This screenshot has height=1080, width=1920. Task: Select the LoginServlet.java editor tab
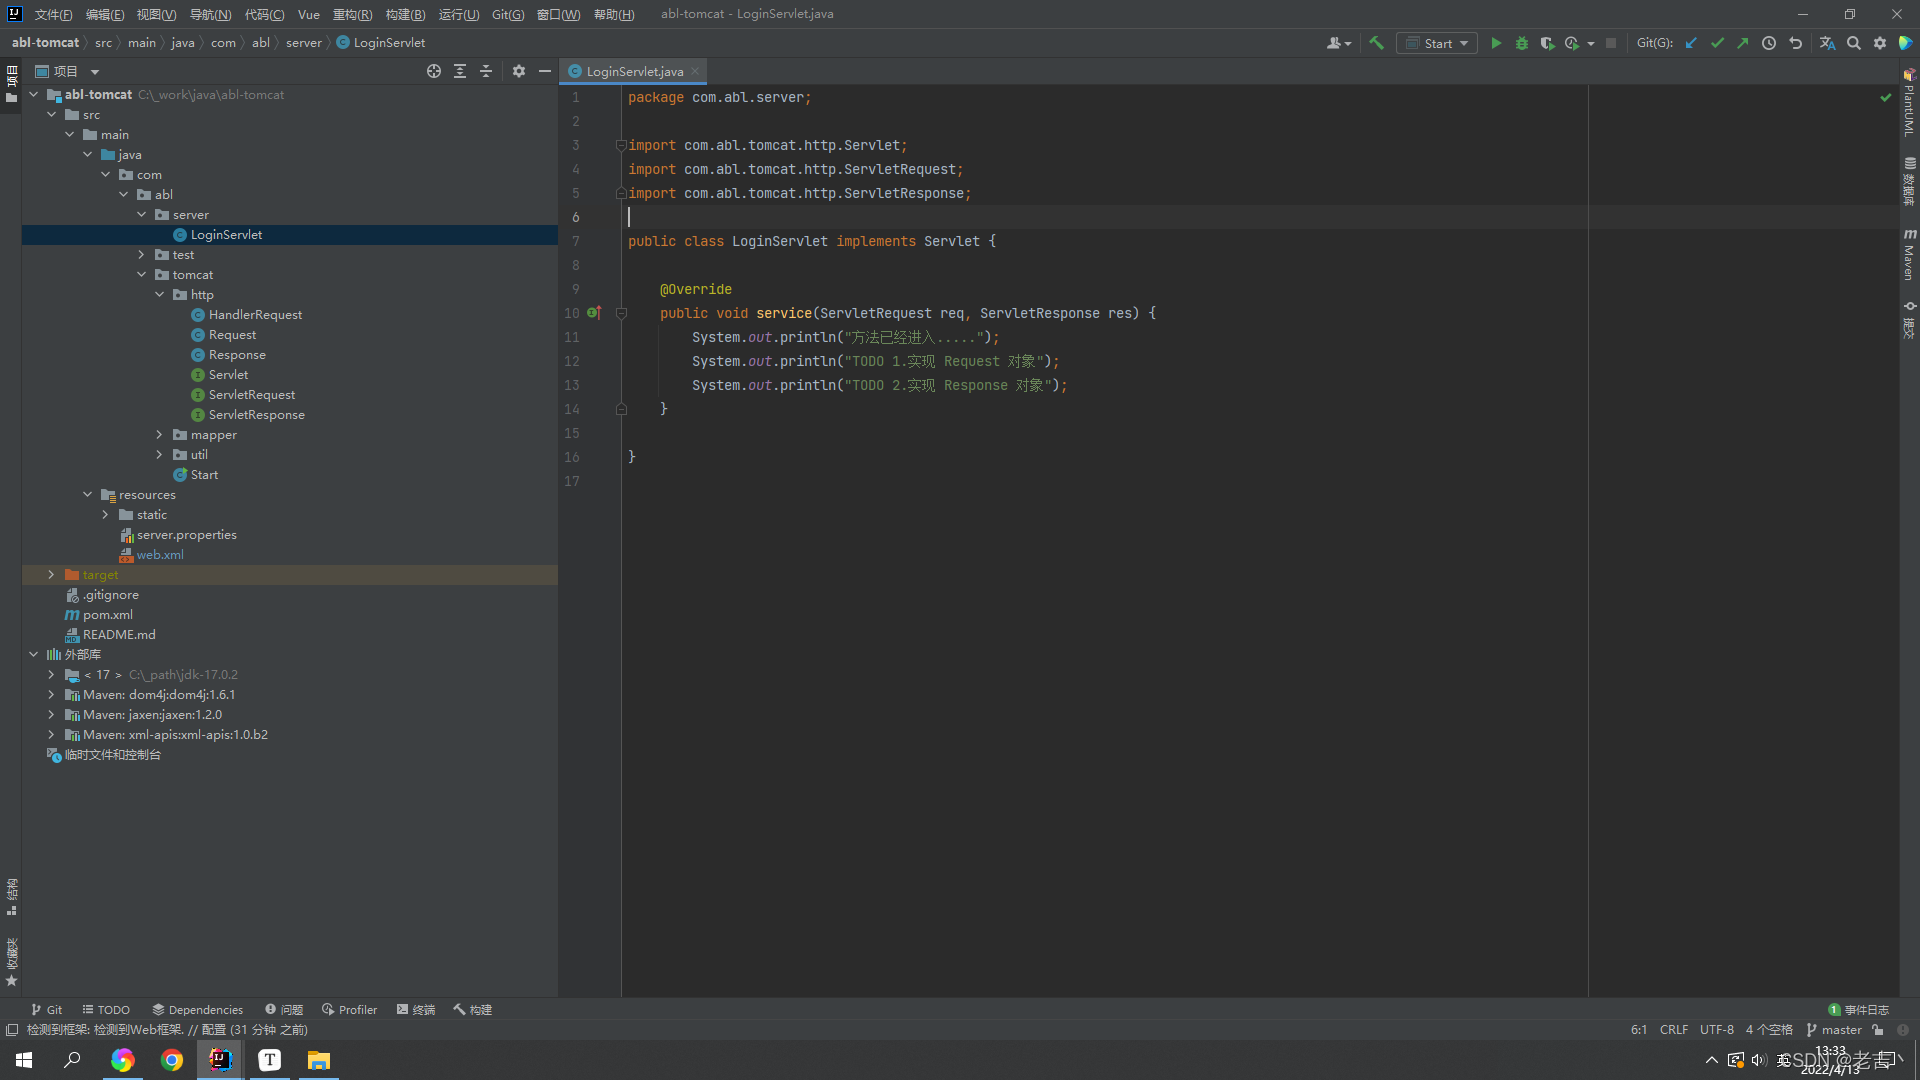click(634, 71)
